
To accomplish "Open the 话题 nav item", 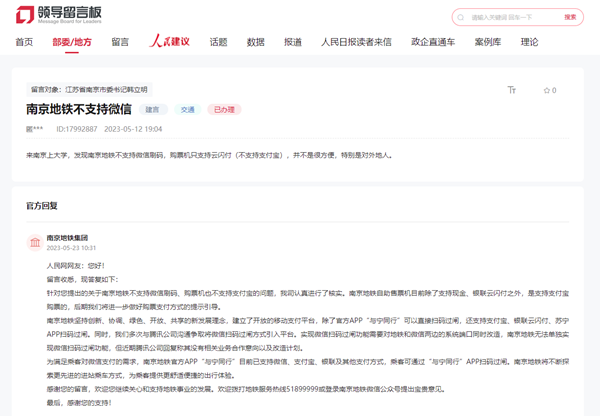I will (218, 42).
